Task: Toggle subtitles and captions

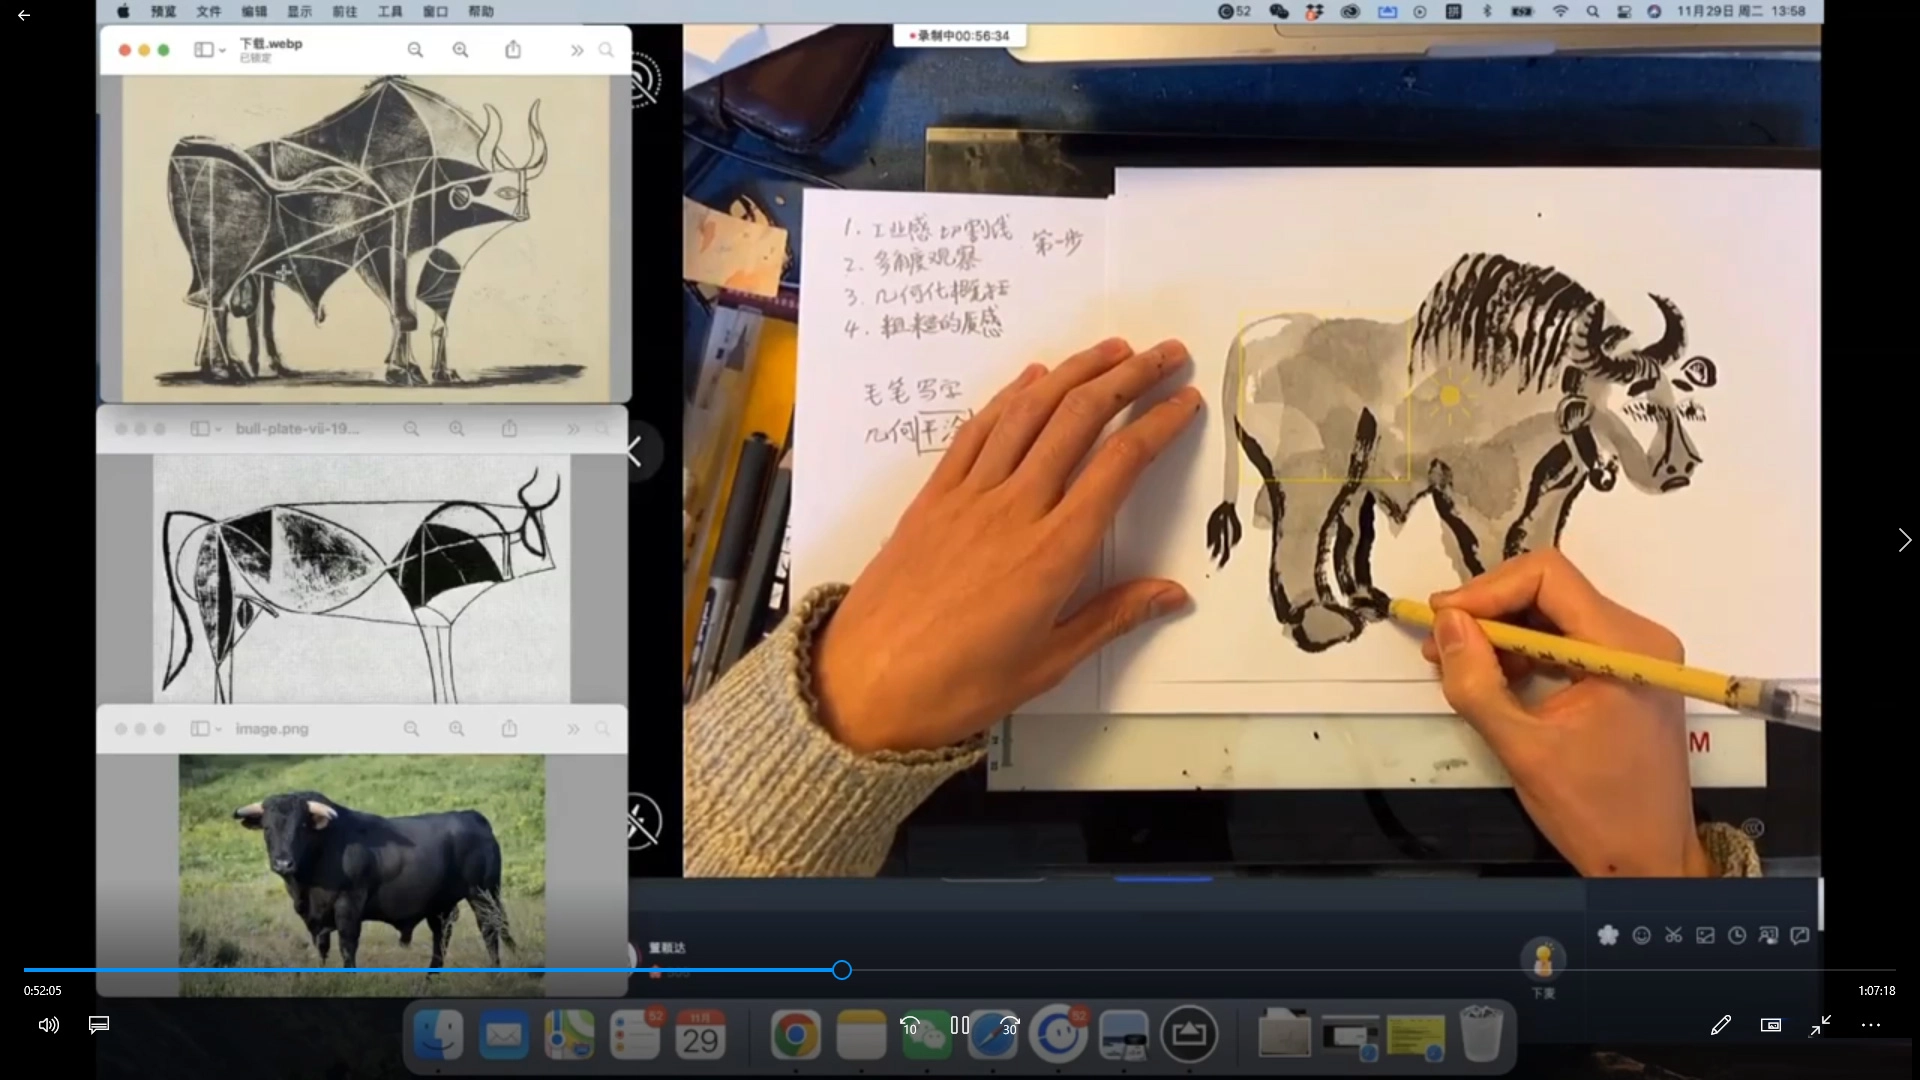Action: (99, 1025)
